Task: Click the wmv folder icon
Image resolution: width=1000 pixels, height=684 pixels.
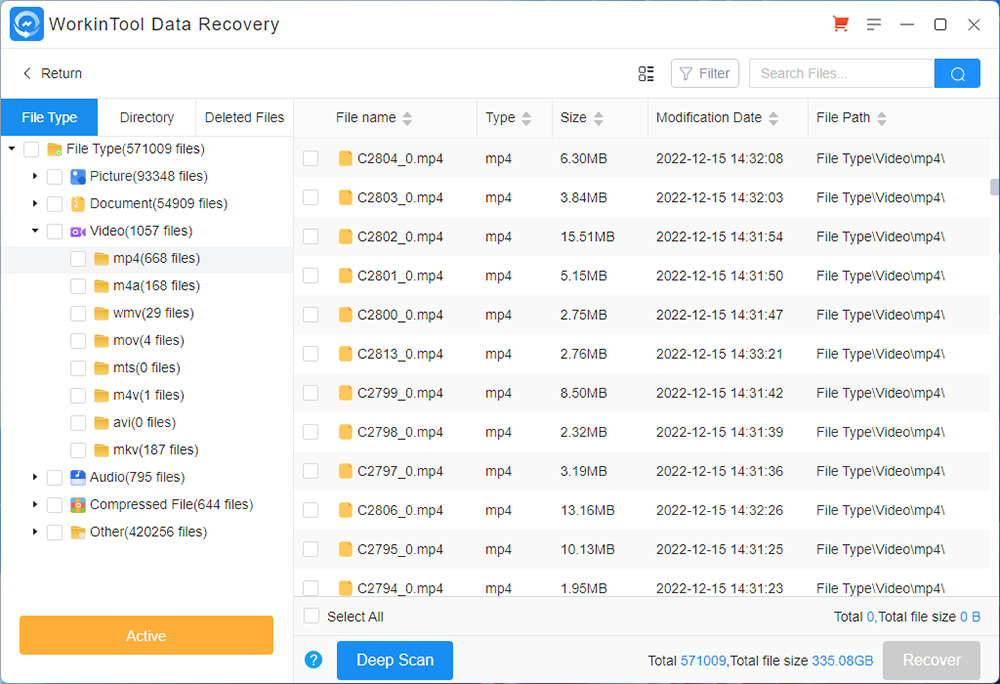Action: (x=101, y=313)
